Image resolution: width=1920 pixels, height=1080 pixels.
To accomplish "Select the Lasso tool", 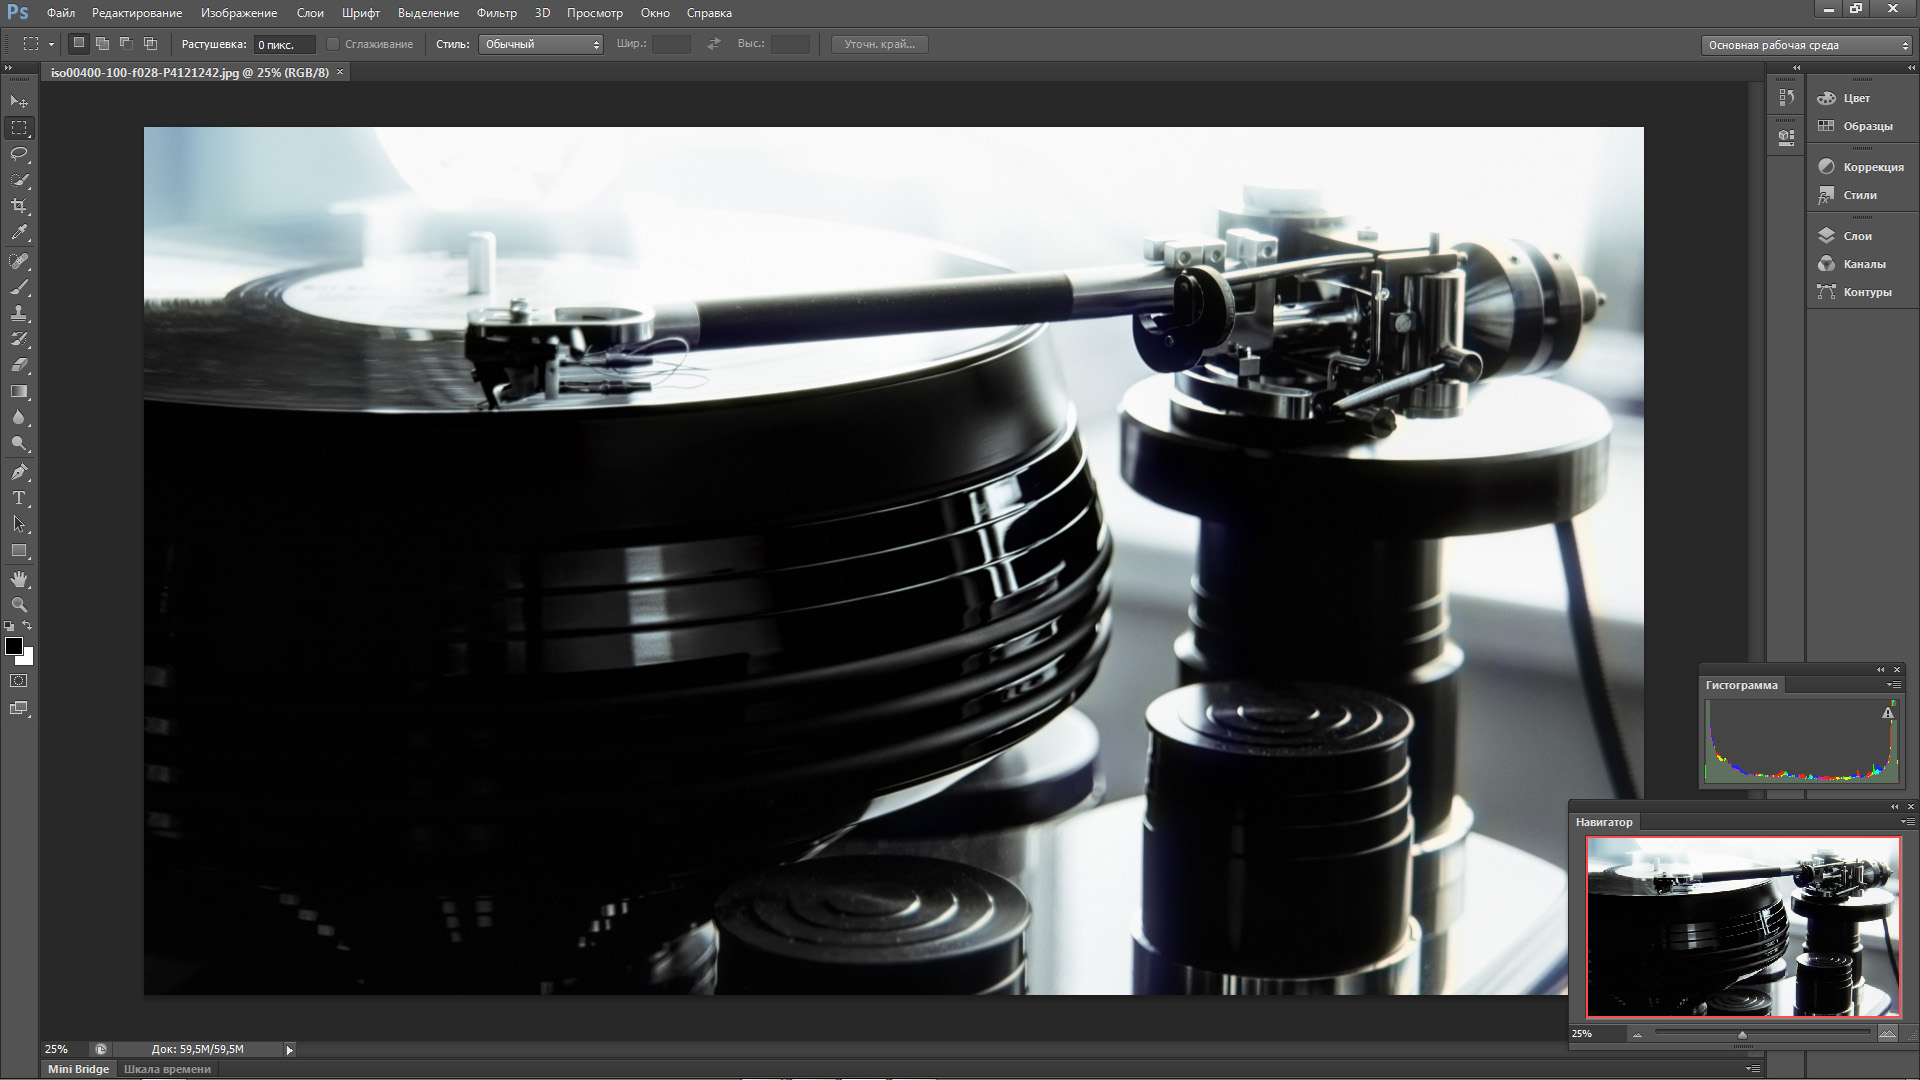I will click(19, 154).
